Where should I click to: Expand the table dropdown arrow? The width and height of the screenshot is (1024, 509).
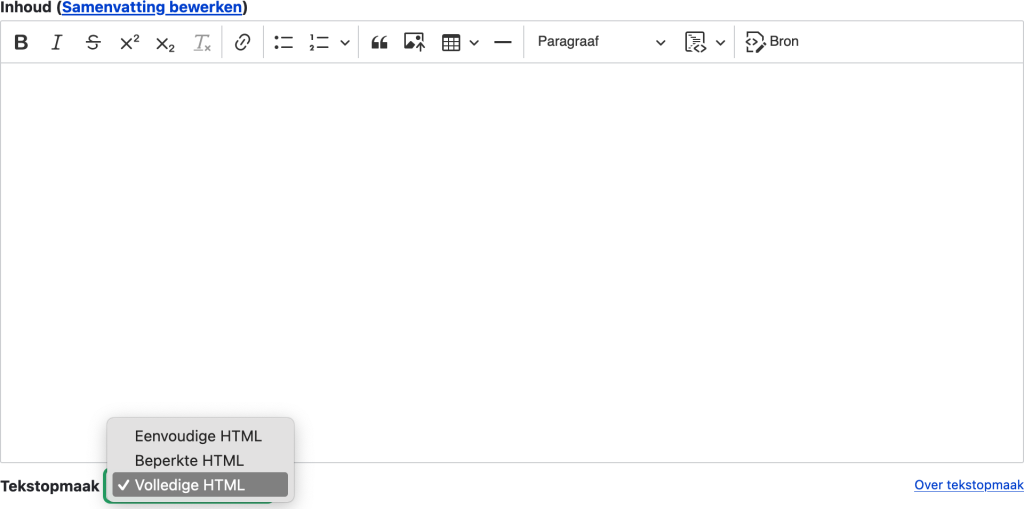point(475,42)
